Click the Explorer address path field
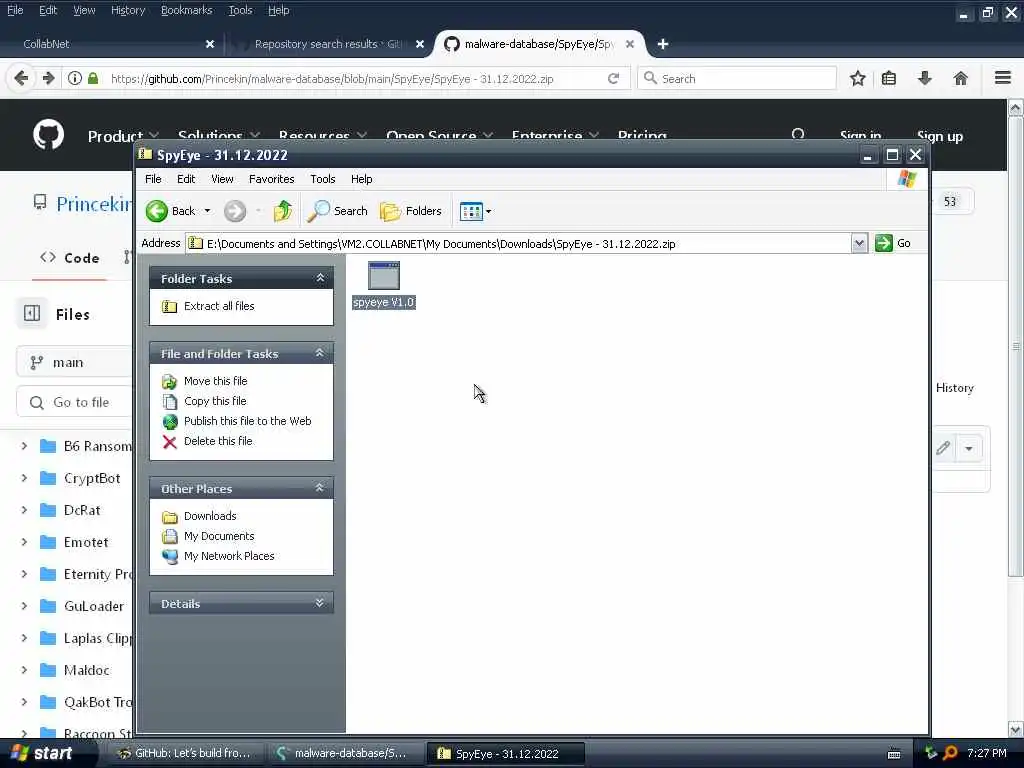Image resolution: width=1024 pixels, height=768 pixels. click(x=519, y=244)
